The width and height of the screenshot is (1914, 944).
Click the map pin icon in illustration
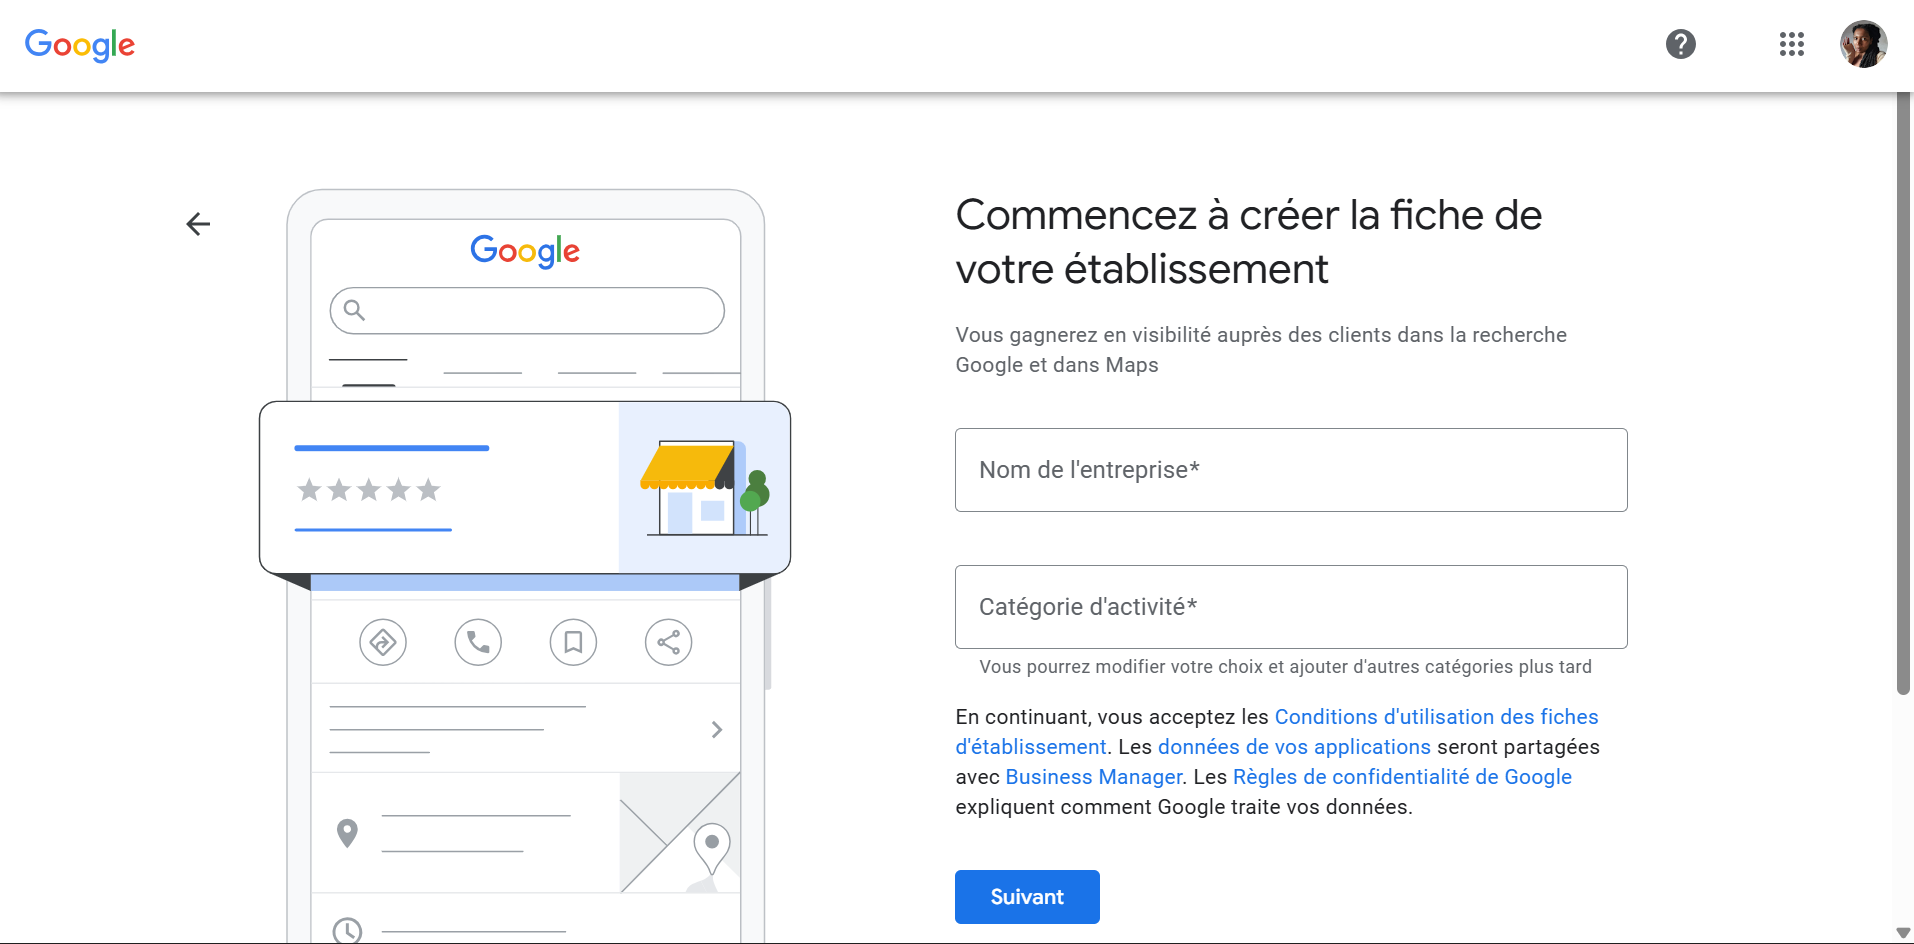point(347,833)
